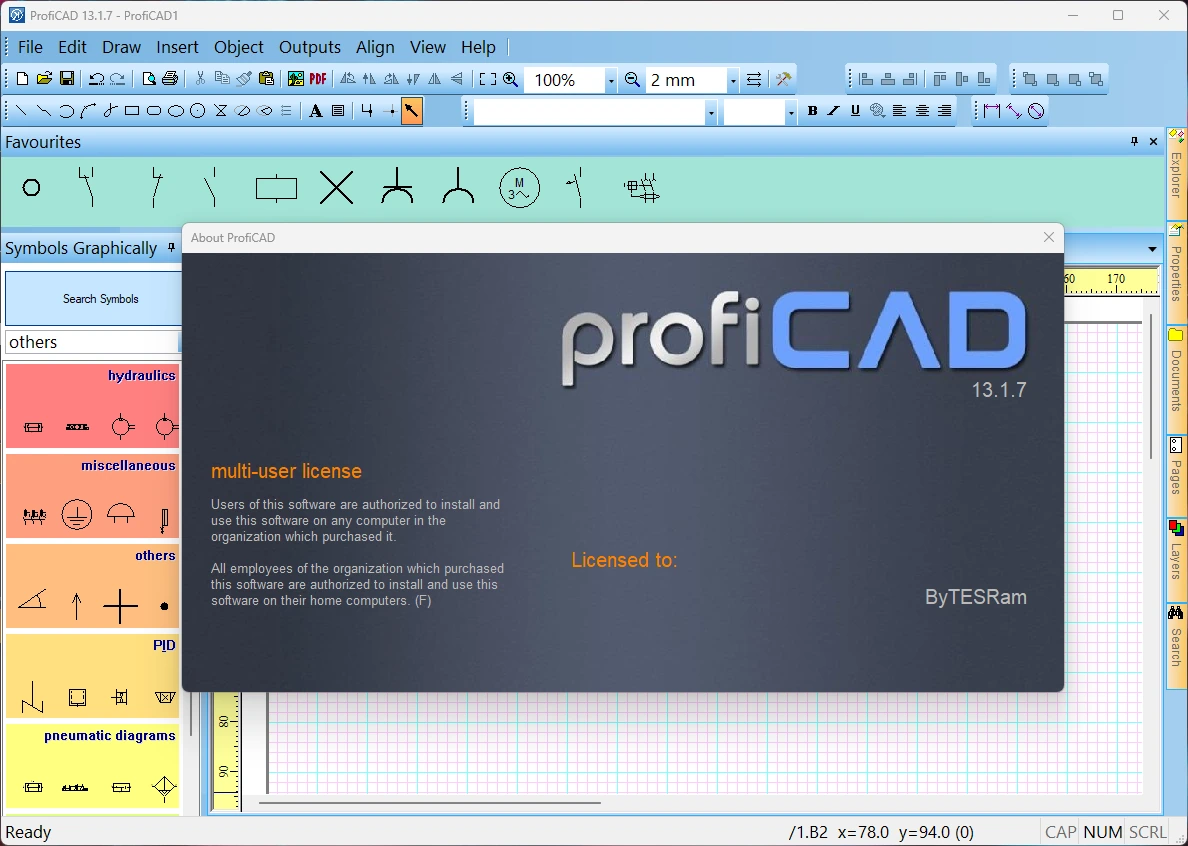1188x846 pixels.
Task: Zoom in with the magnifier plus icon
Action: tap(511, 79)
